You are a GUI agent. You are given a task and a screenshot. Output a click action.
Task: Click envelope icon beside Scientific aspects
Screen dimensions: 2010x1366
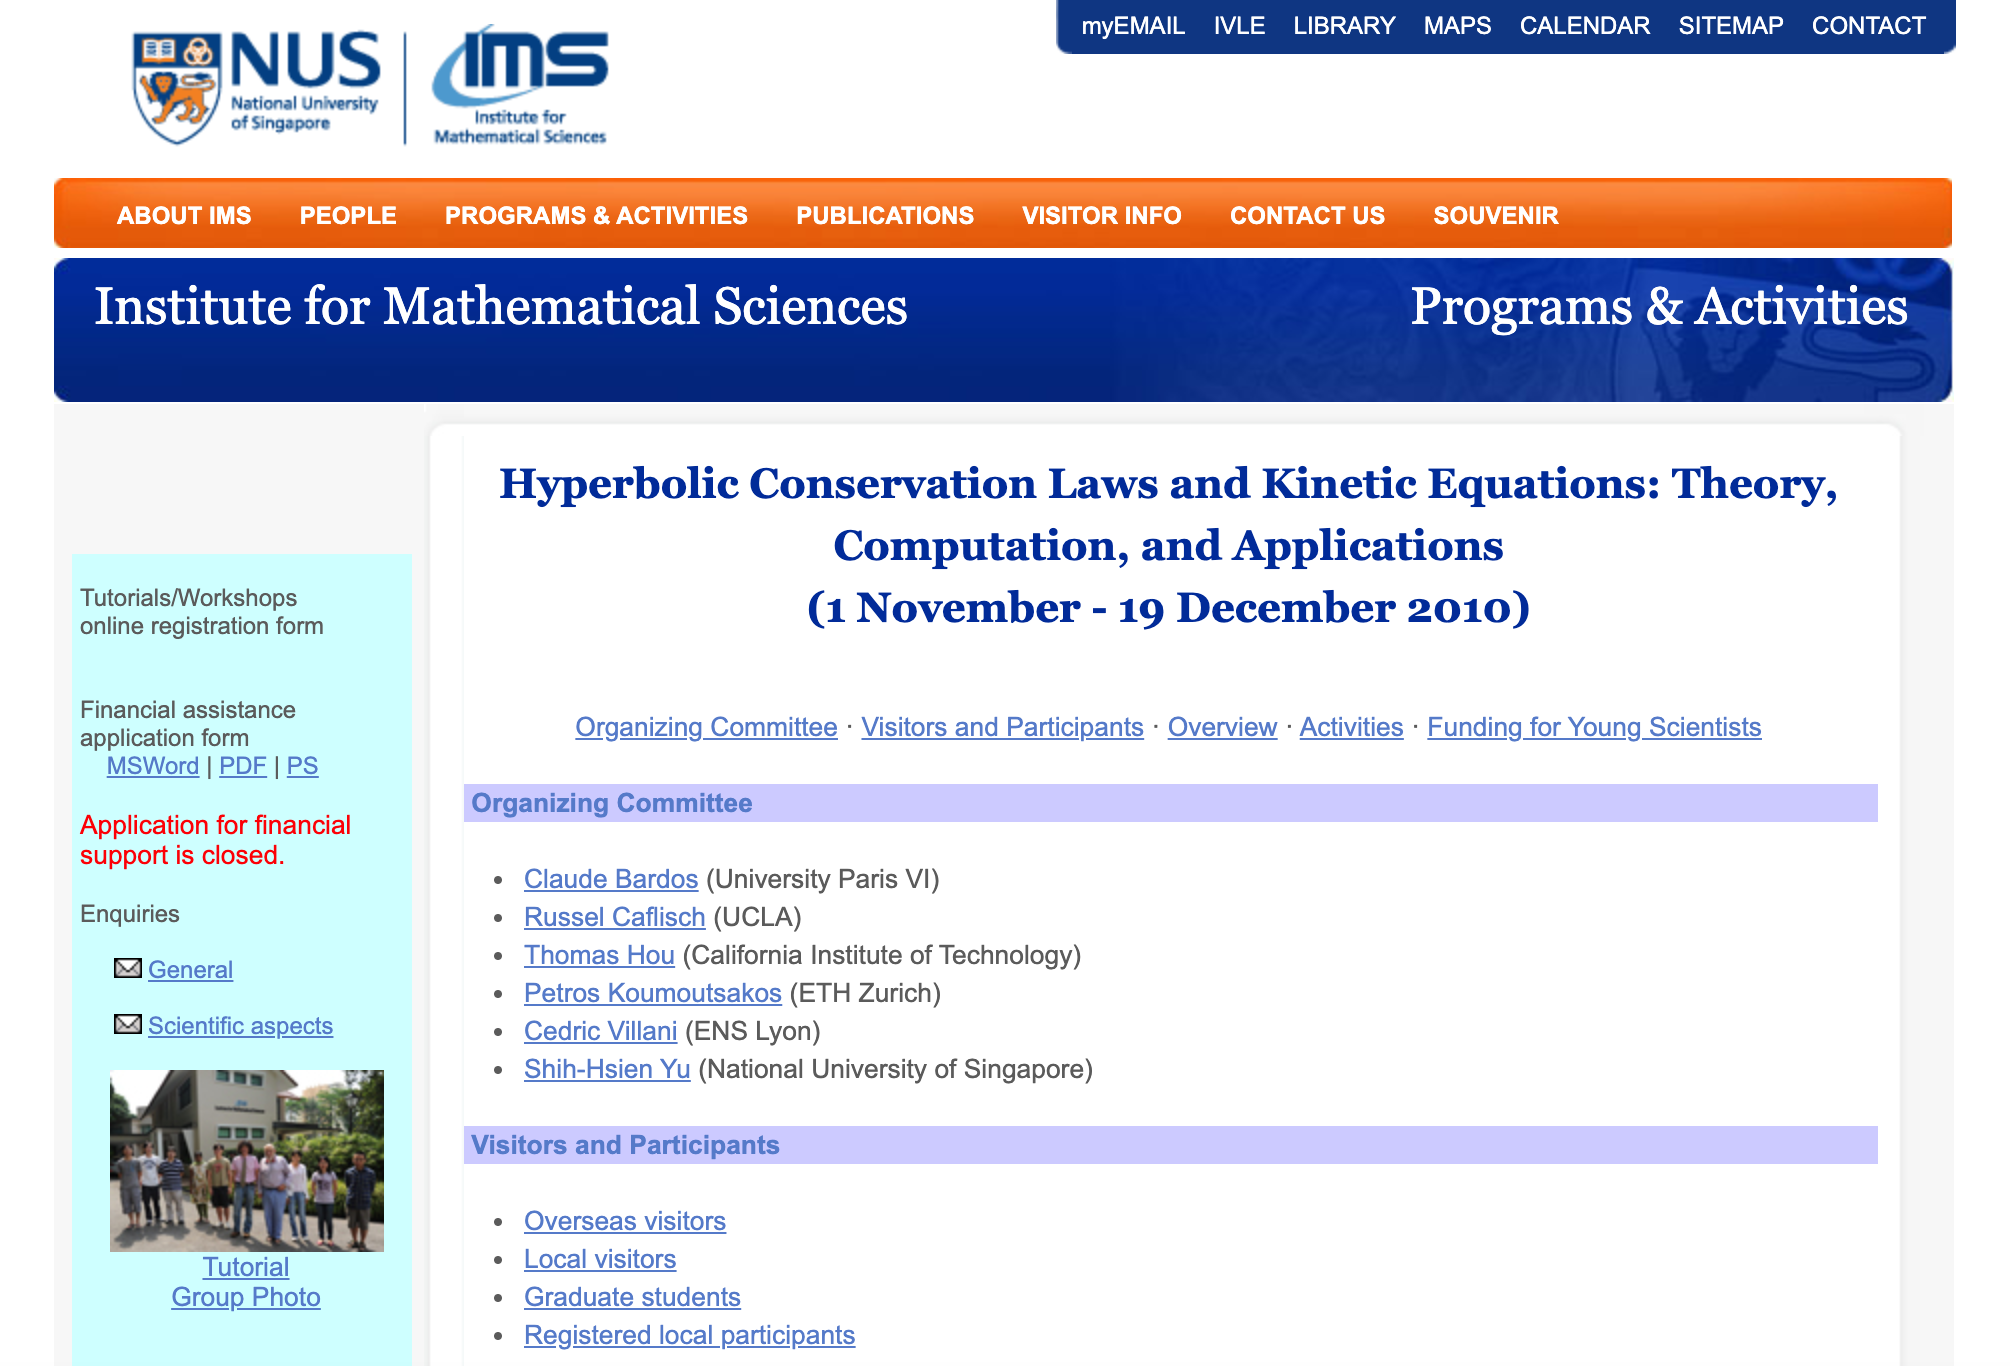point(127,1024)
